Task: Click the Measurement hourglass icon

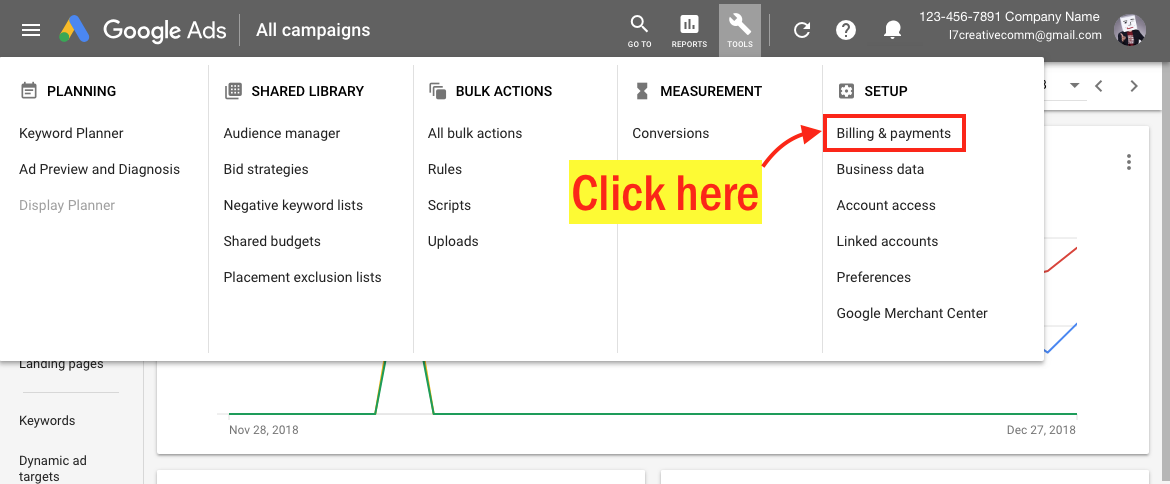Action: tap(642, 91)
